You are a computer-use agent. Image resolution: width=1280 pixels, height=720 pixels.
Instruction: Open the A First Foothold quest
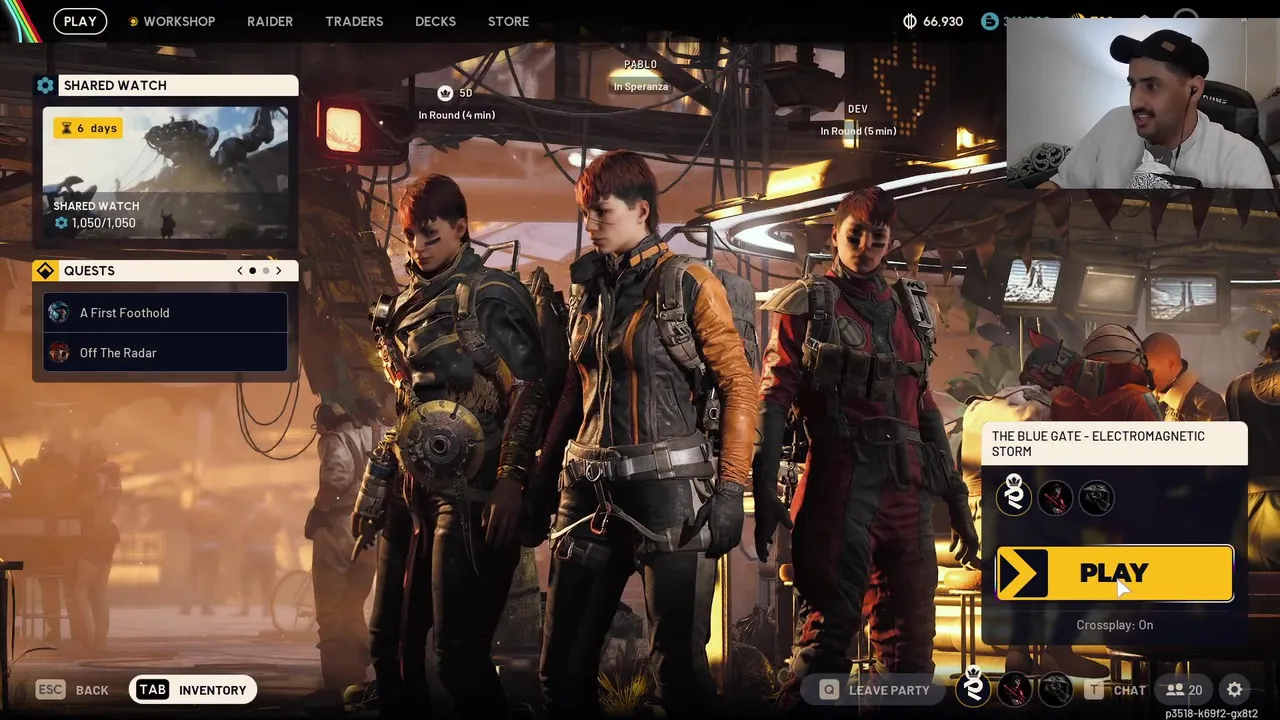[166, 313]
